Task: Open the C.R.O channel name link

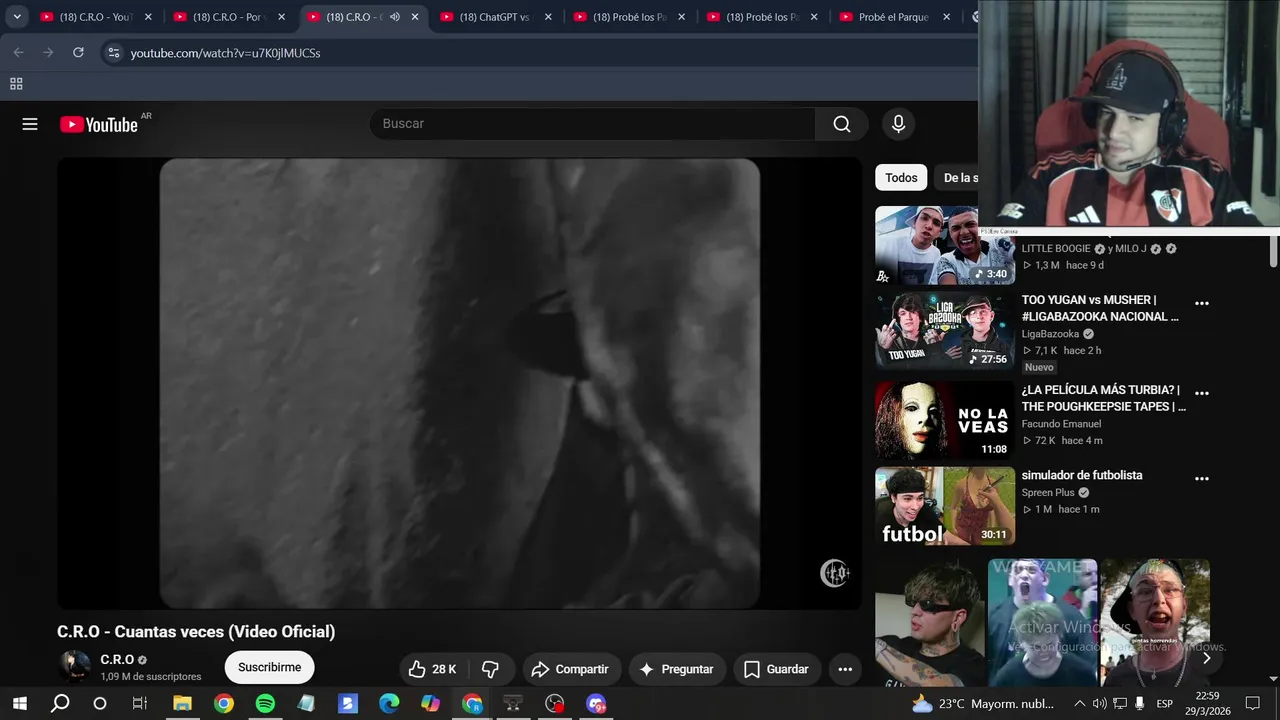Action: click(117, 660)
